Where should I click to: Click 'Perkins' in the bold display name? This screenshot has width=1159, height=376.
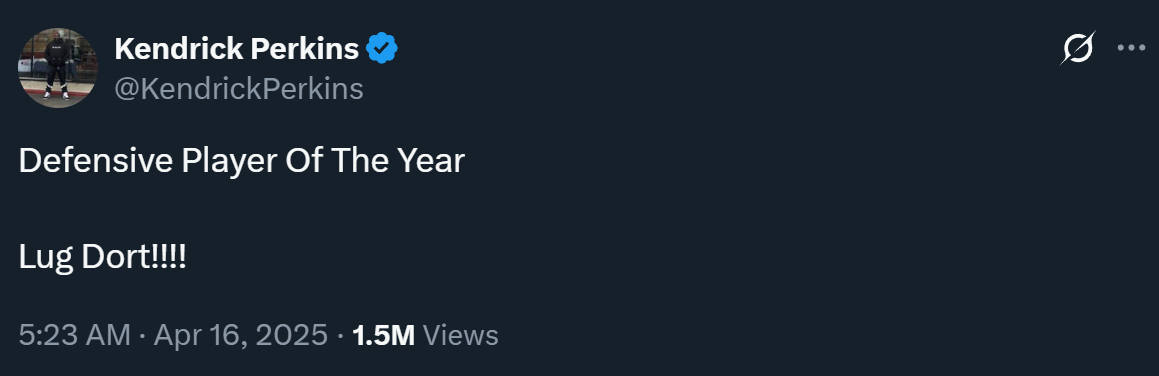pos(305,49)
